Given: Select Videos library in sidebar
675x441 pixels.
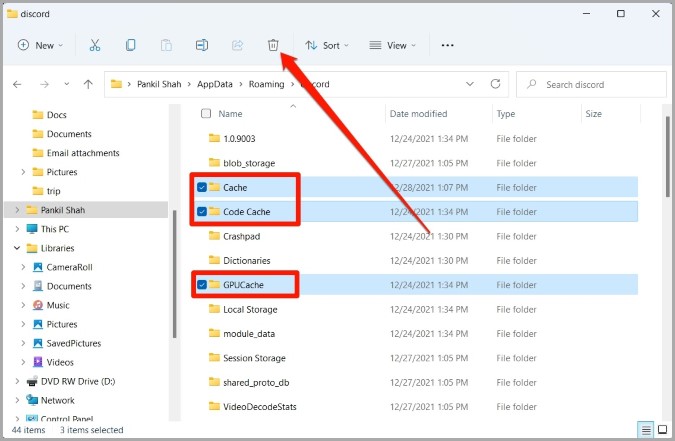Looking at the screenshot, I should [x=60, y=363].
